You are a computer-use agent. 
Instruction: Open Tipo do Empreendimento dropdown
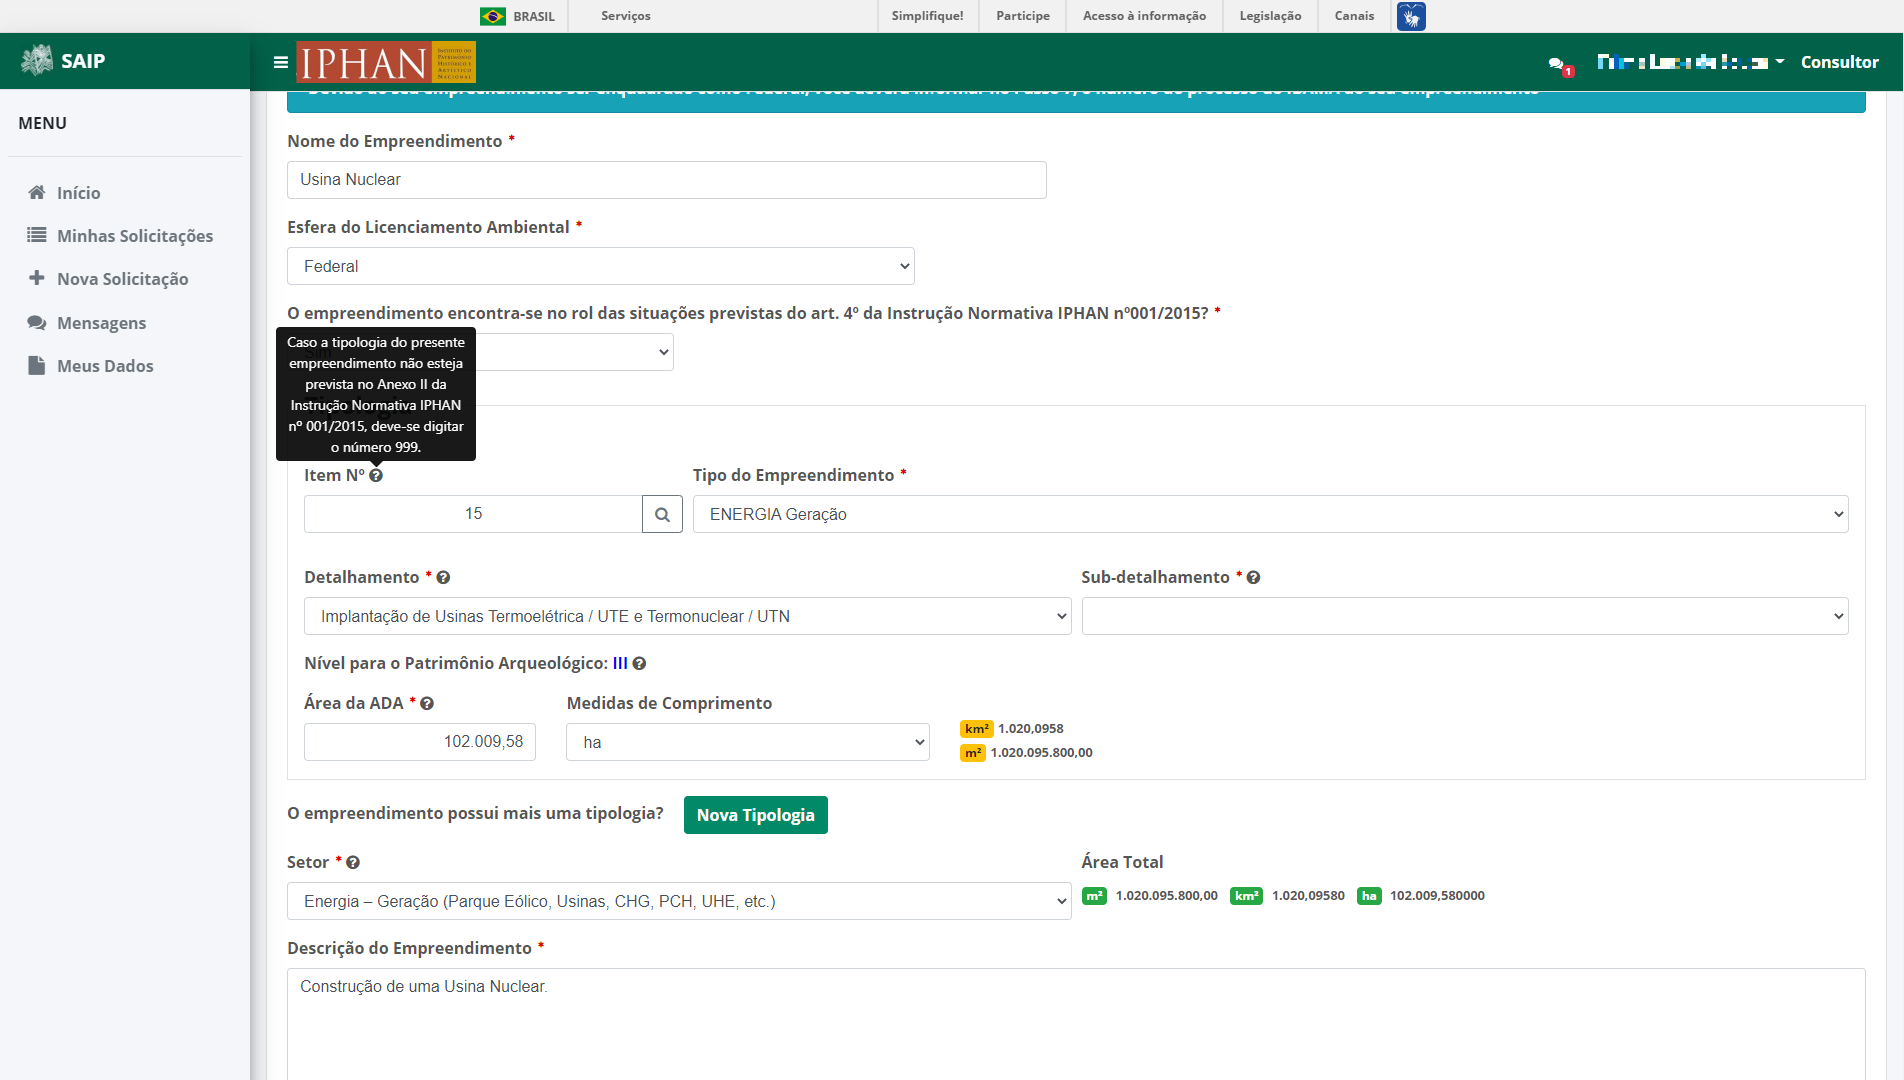tap(1270, 514)
